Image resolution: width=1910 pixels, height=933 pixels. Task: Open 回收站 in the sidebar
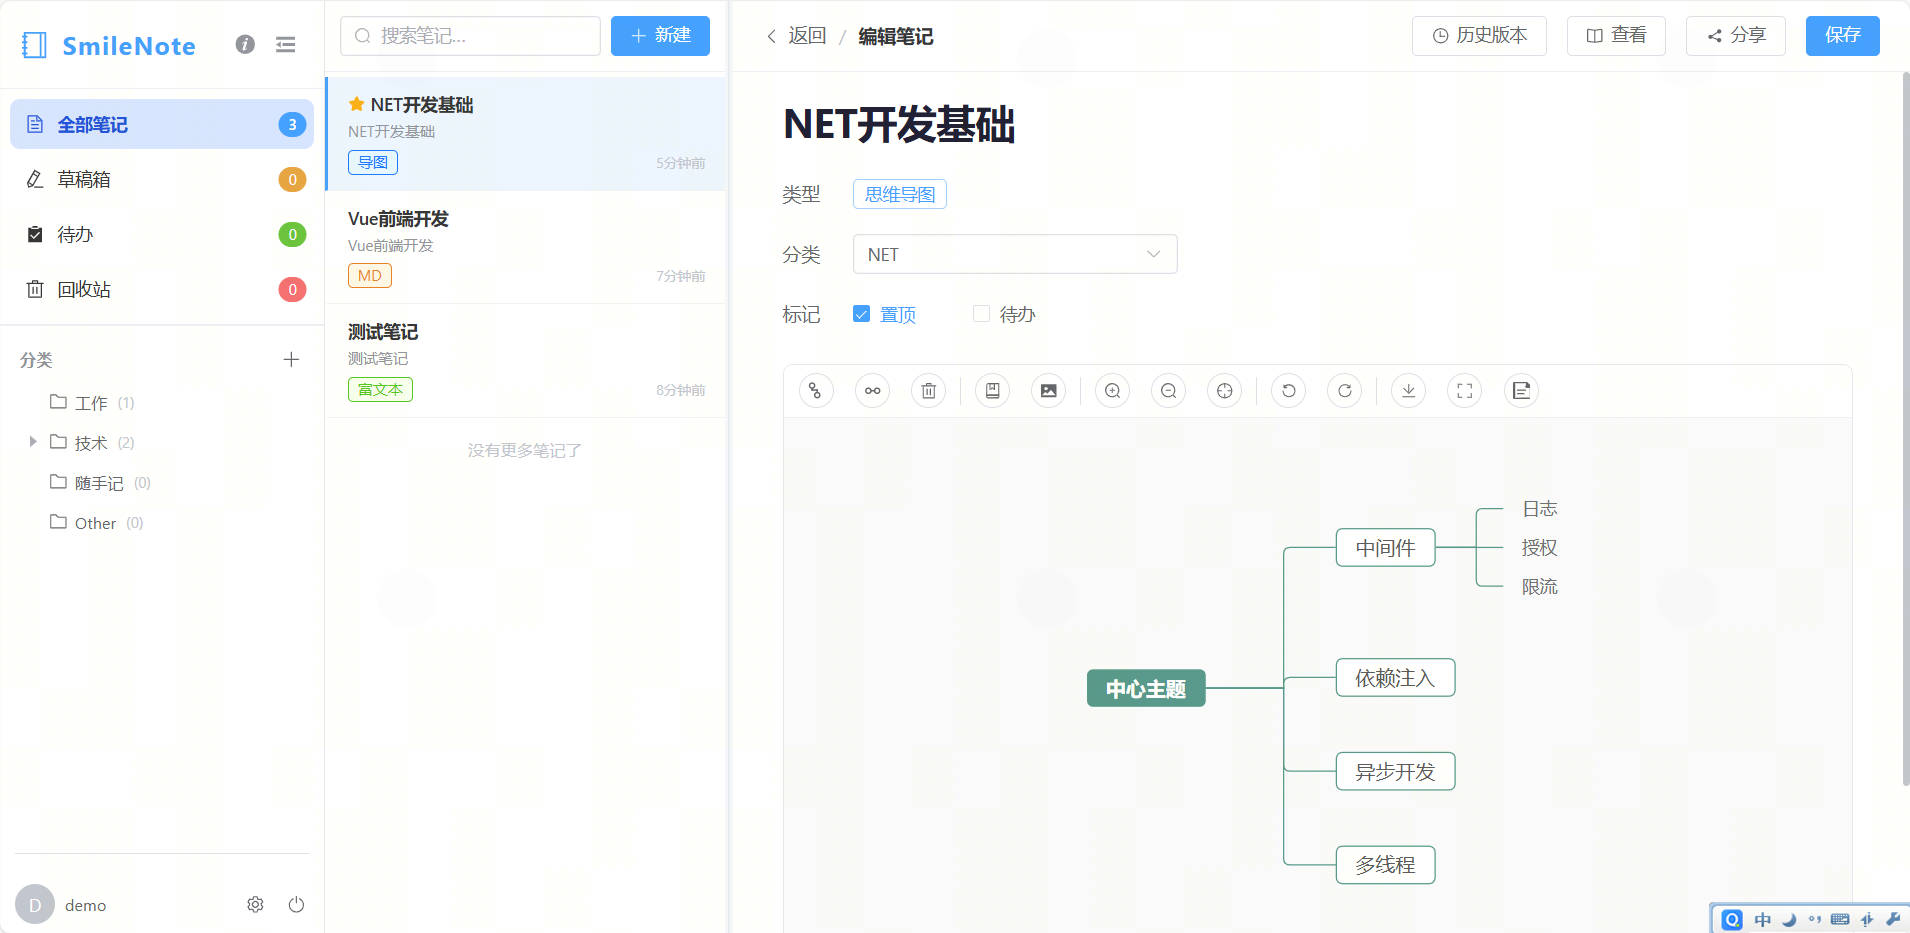tap(162, 289)
